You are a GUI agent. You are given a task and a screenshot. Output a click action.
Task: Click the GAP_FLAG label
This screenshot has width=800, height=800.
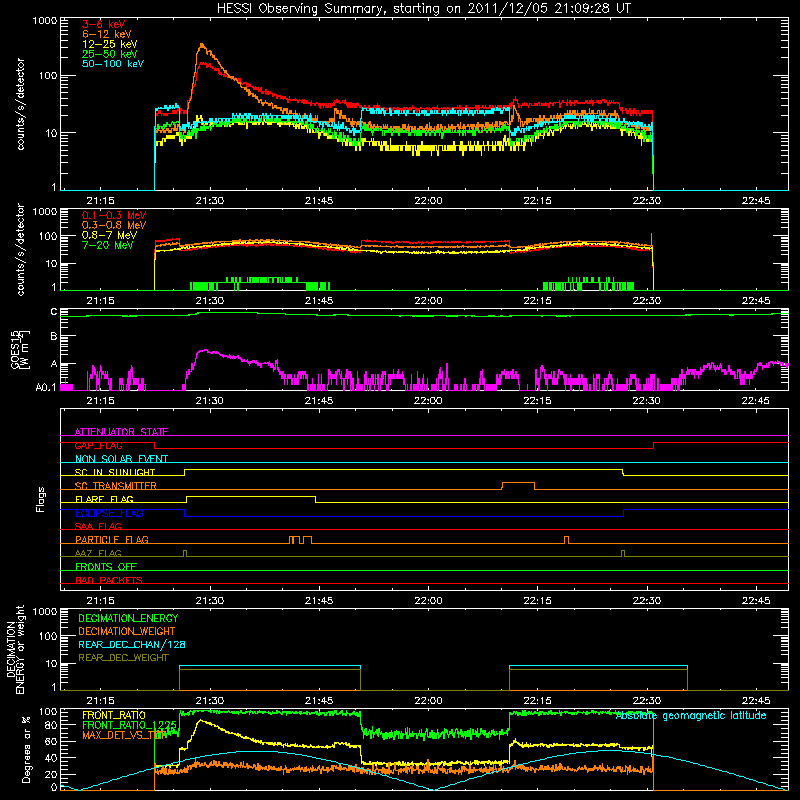[x=98, y=445]
